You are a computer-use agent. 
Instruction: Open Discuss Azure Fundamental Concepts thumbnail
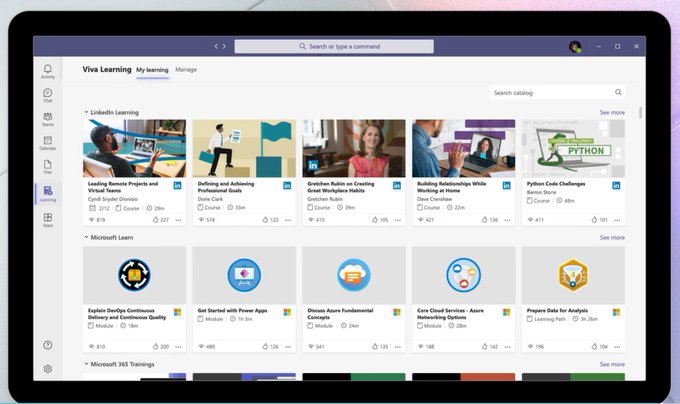pos(354,275)
